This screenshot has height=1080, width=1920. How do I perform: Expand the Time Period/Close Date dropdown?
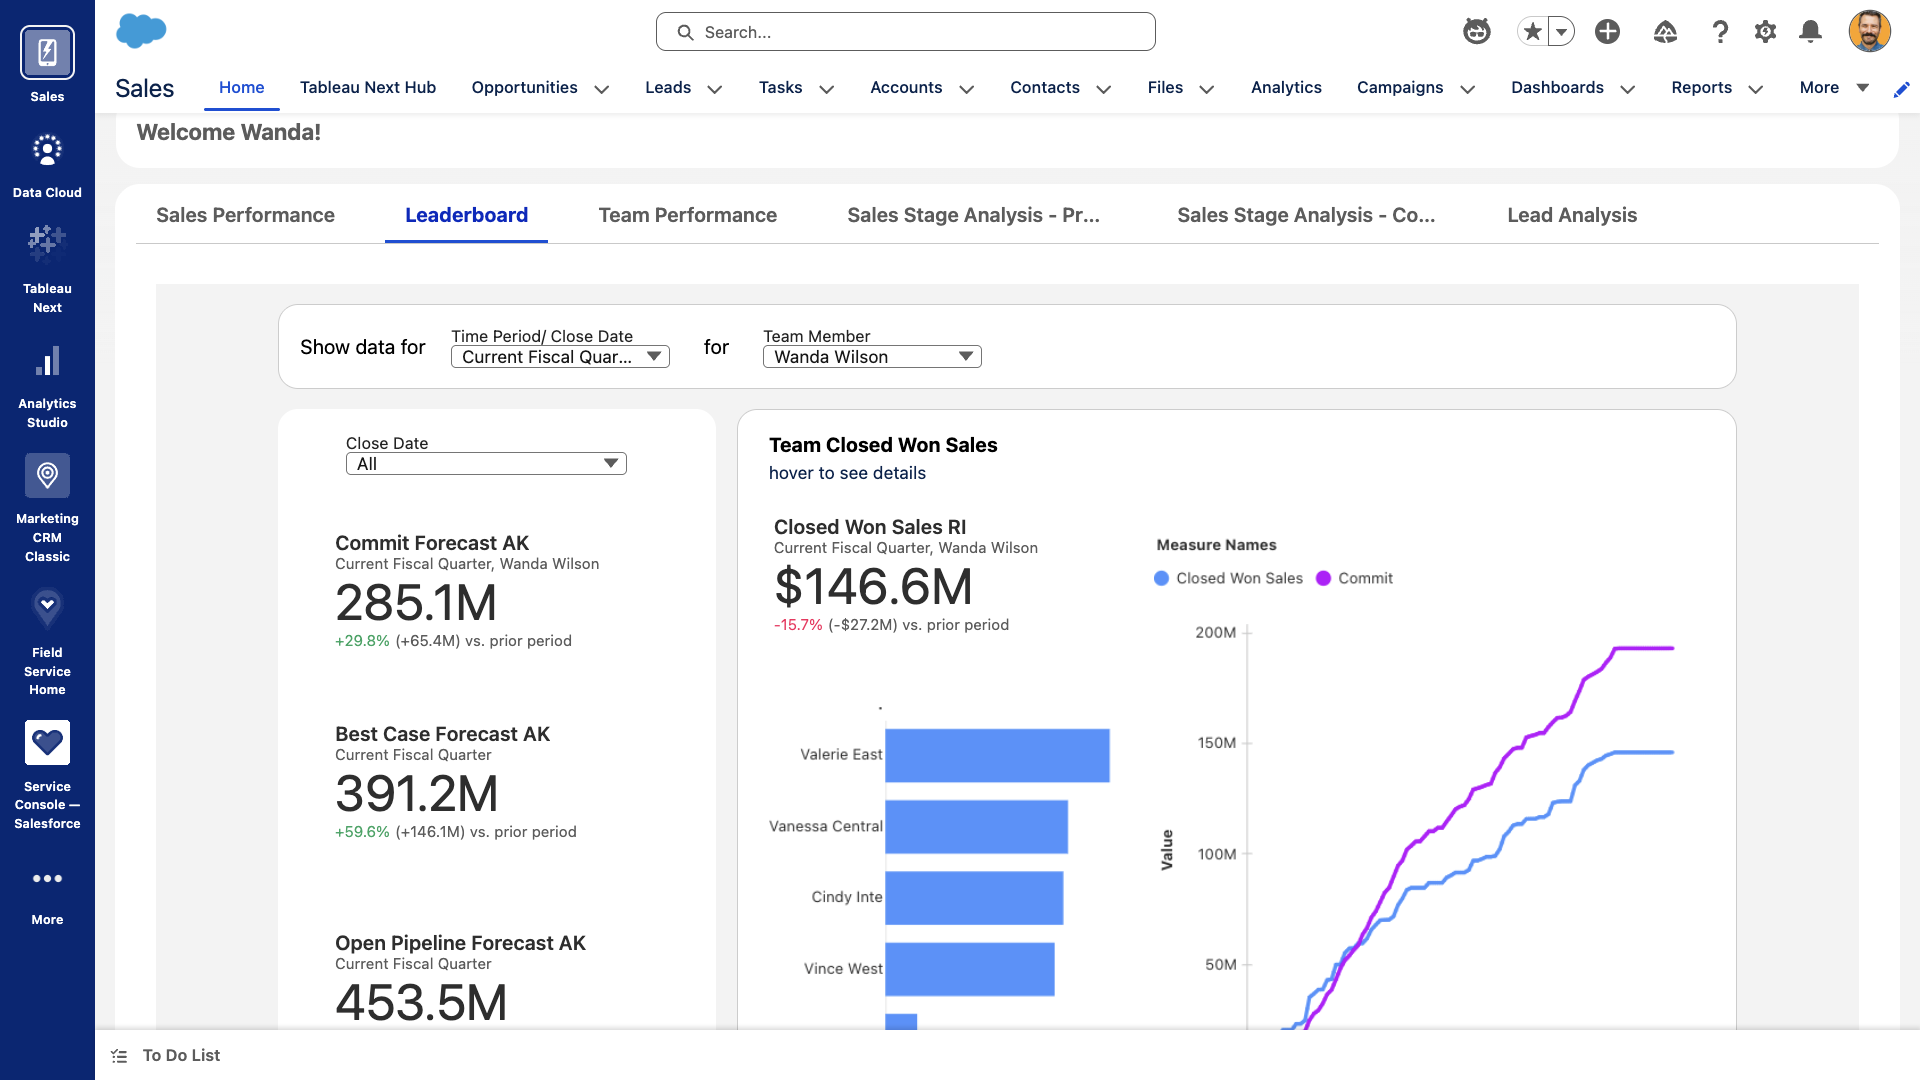coord(560,357)
